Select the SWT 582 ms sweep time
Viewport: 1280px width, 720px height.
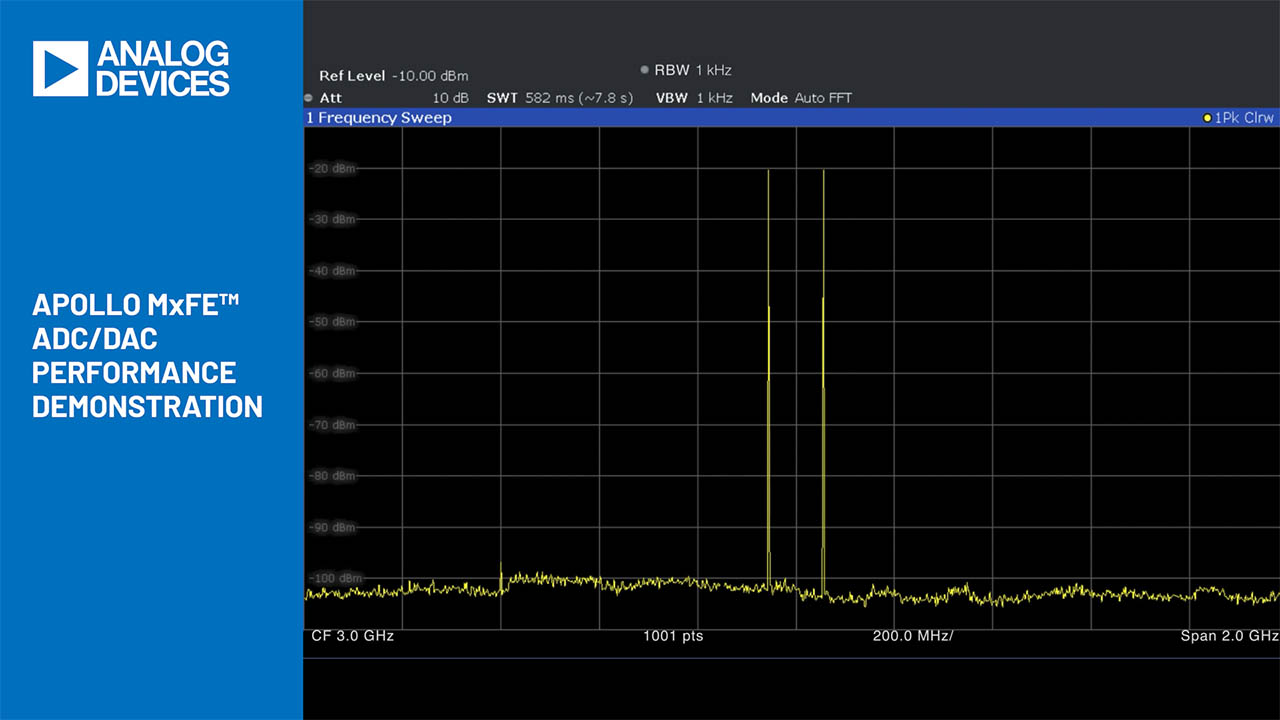(559, 98)
